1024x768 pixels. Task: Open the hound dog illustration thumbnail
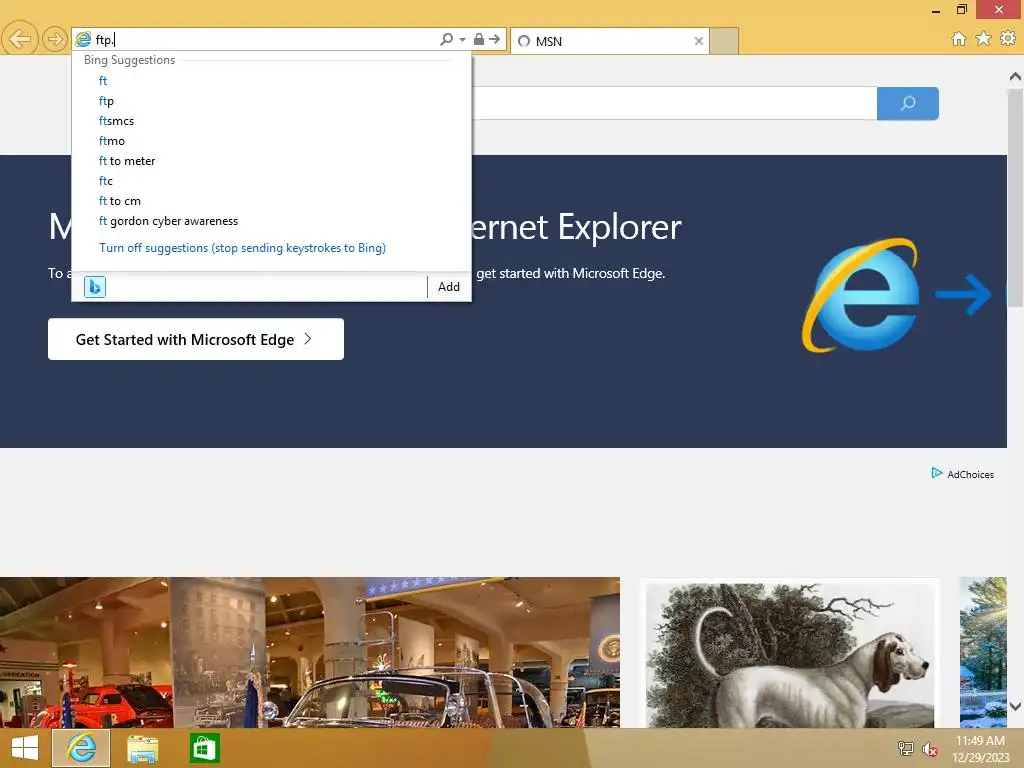[x=790, y=653]
